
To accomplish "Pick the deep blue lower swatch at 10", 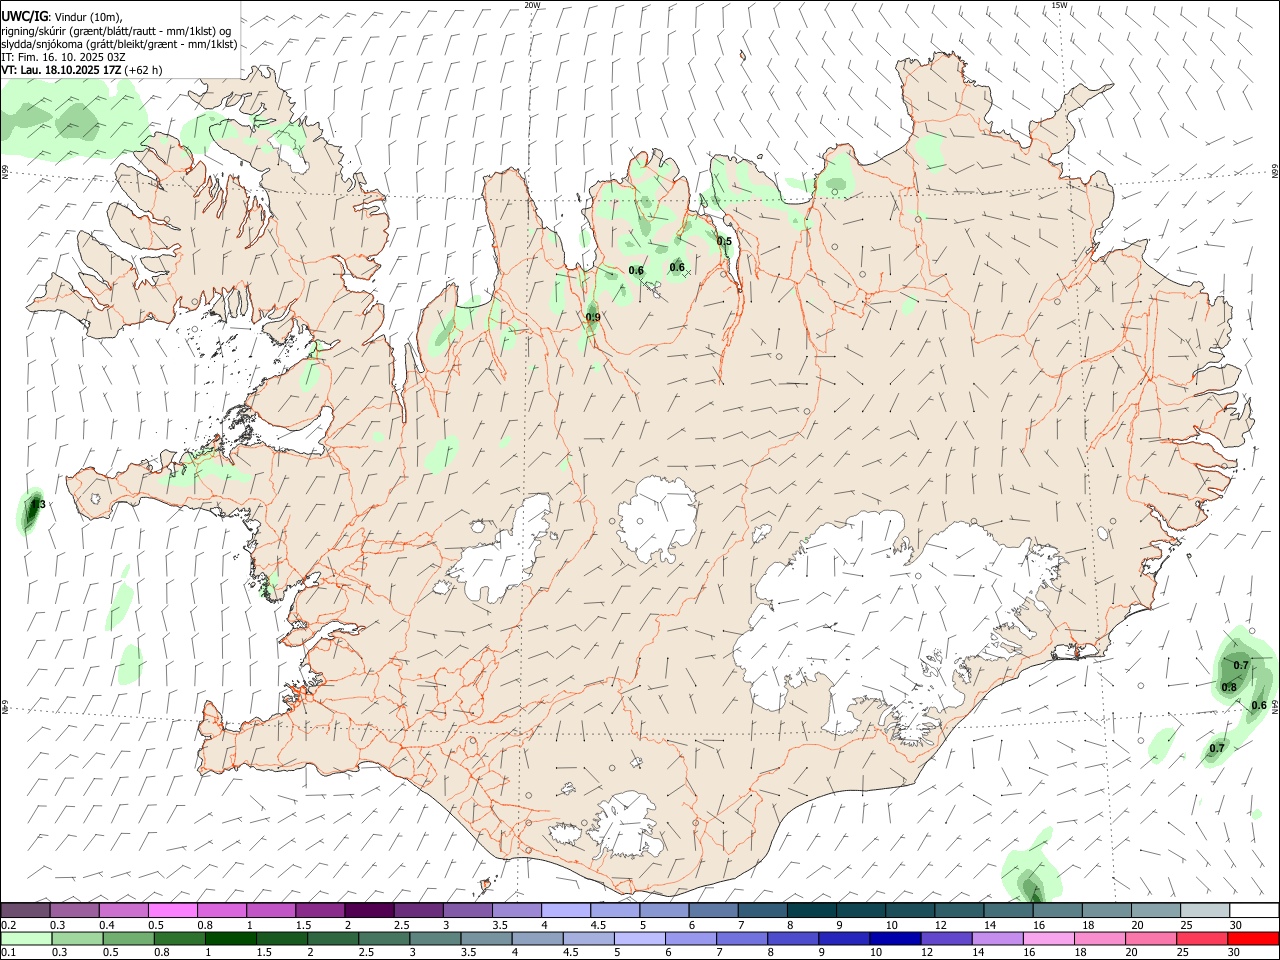I will 895,938.
